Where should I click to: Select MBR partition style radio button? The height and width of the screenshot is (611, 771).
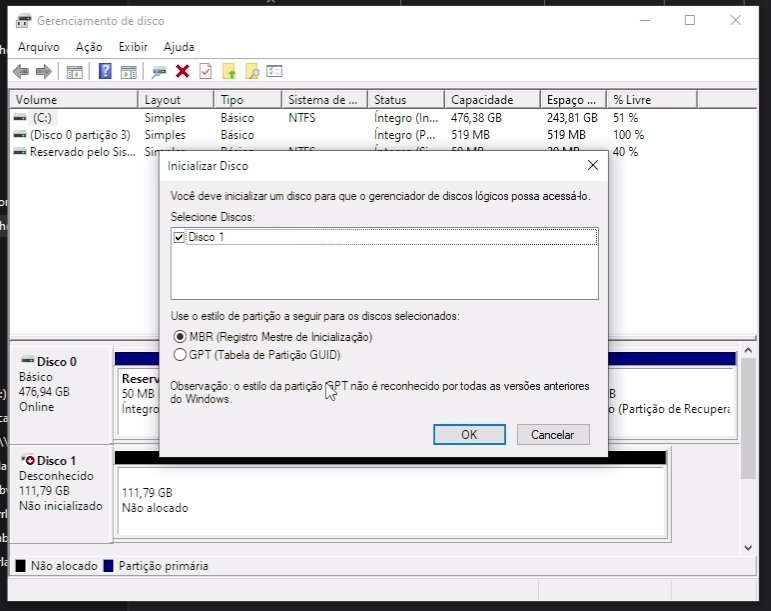[x=180, y=337]
